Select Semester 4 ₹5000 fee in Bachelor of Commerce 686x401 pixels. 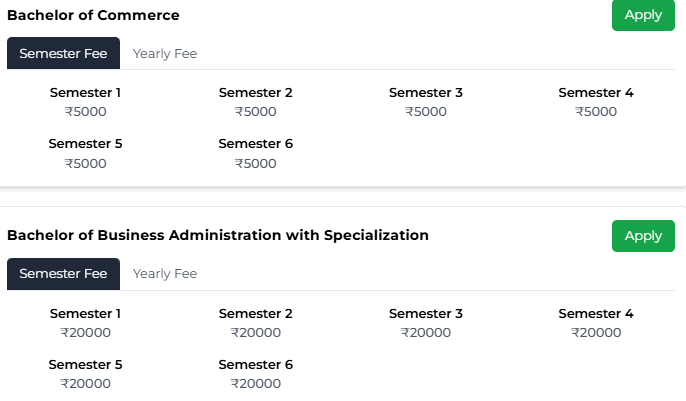pyautogui.click(x=596, y=102)
